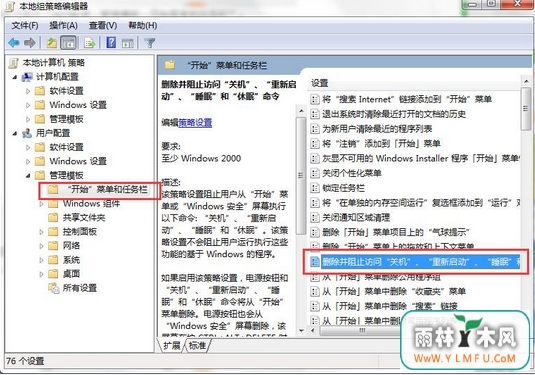535x375 pixels.
Task: Switch to the 标准 tab
Action: [198, 345]
